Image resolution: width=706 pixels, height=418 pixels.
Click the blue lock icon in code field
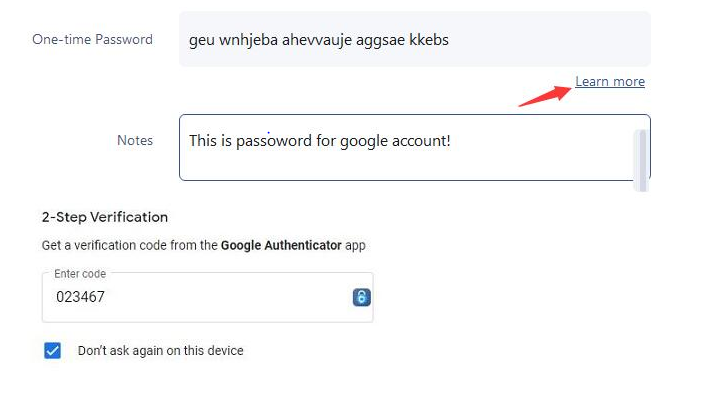point(362,297)
